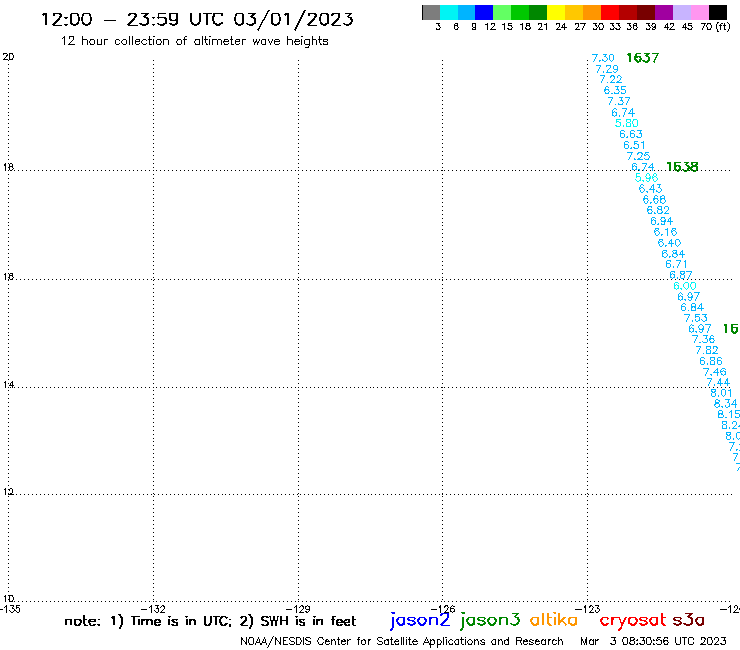Image resolution: width=740 pixels, height=650 pixels.
Task: Select the wave height value '8.34'
Action: (725, 404)
